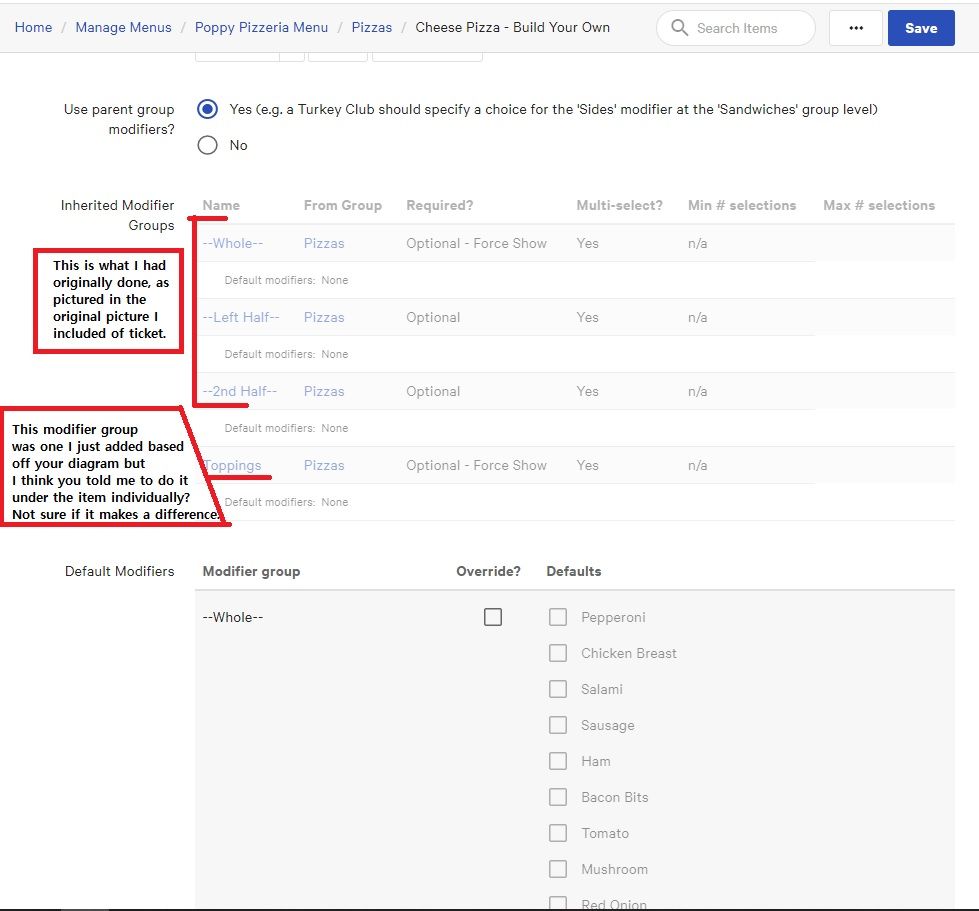This screenshot has width=979, height=911.
Task: Check the Override box for --Whole--
Action: (493, 617)
